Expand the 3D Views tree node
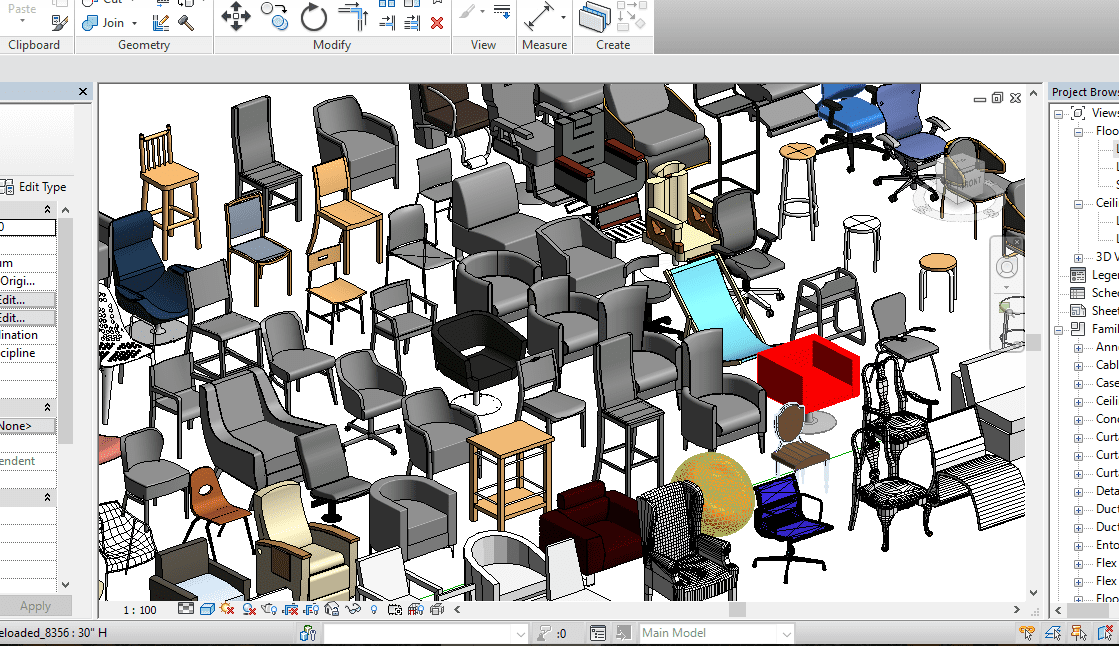The image size is (1119, 646). point(1078,258)
